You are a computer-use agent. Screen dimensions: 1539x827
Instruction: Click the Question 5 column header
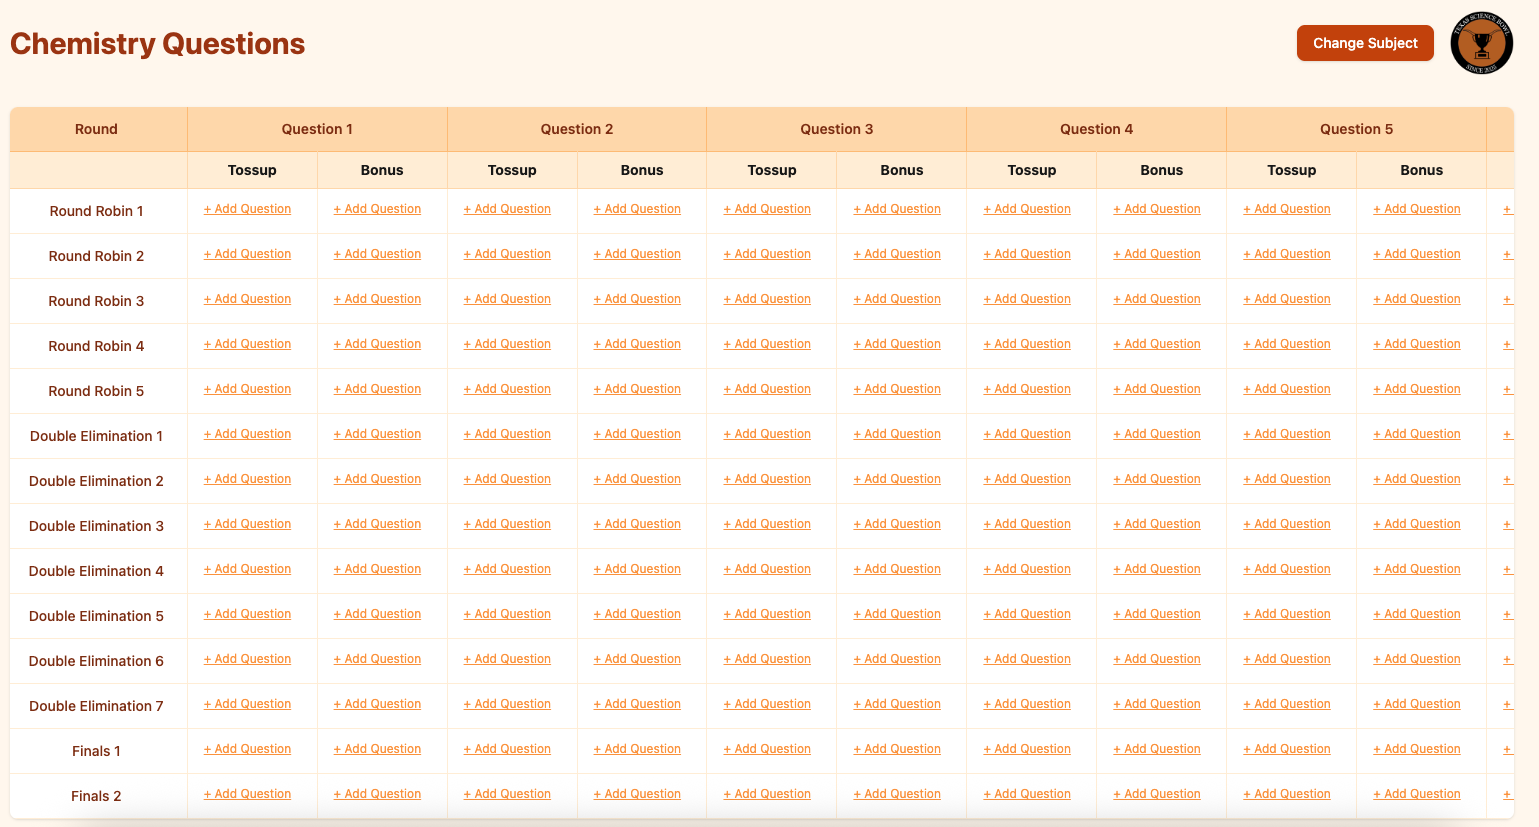(x=1357, y=129)
